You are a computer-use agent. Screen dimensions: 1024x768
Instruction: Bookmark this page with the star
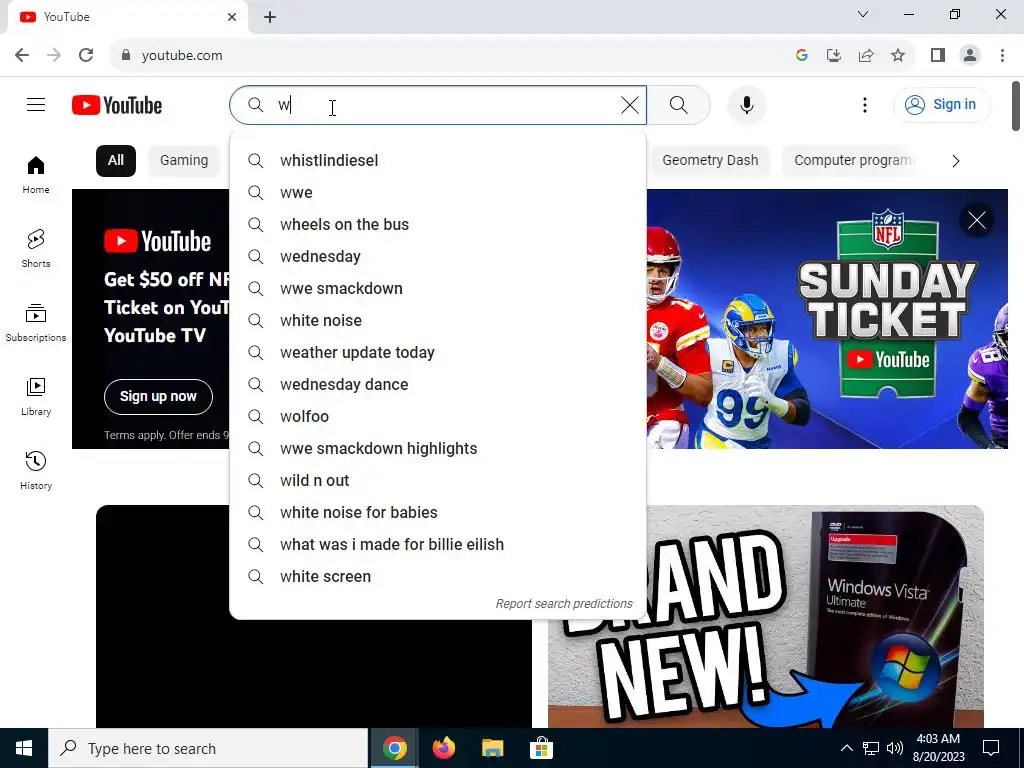[898, 56]
